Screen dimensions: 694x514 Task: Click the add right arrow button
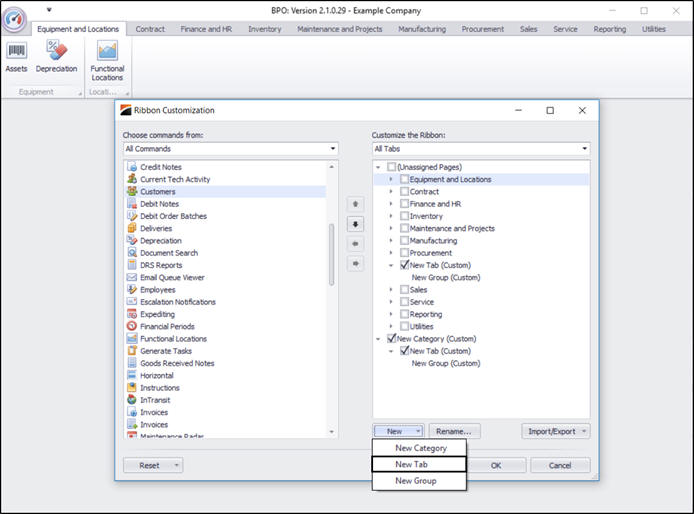tap(355, 263)
